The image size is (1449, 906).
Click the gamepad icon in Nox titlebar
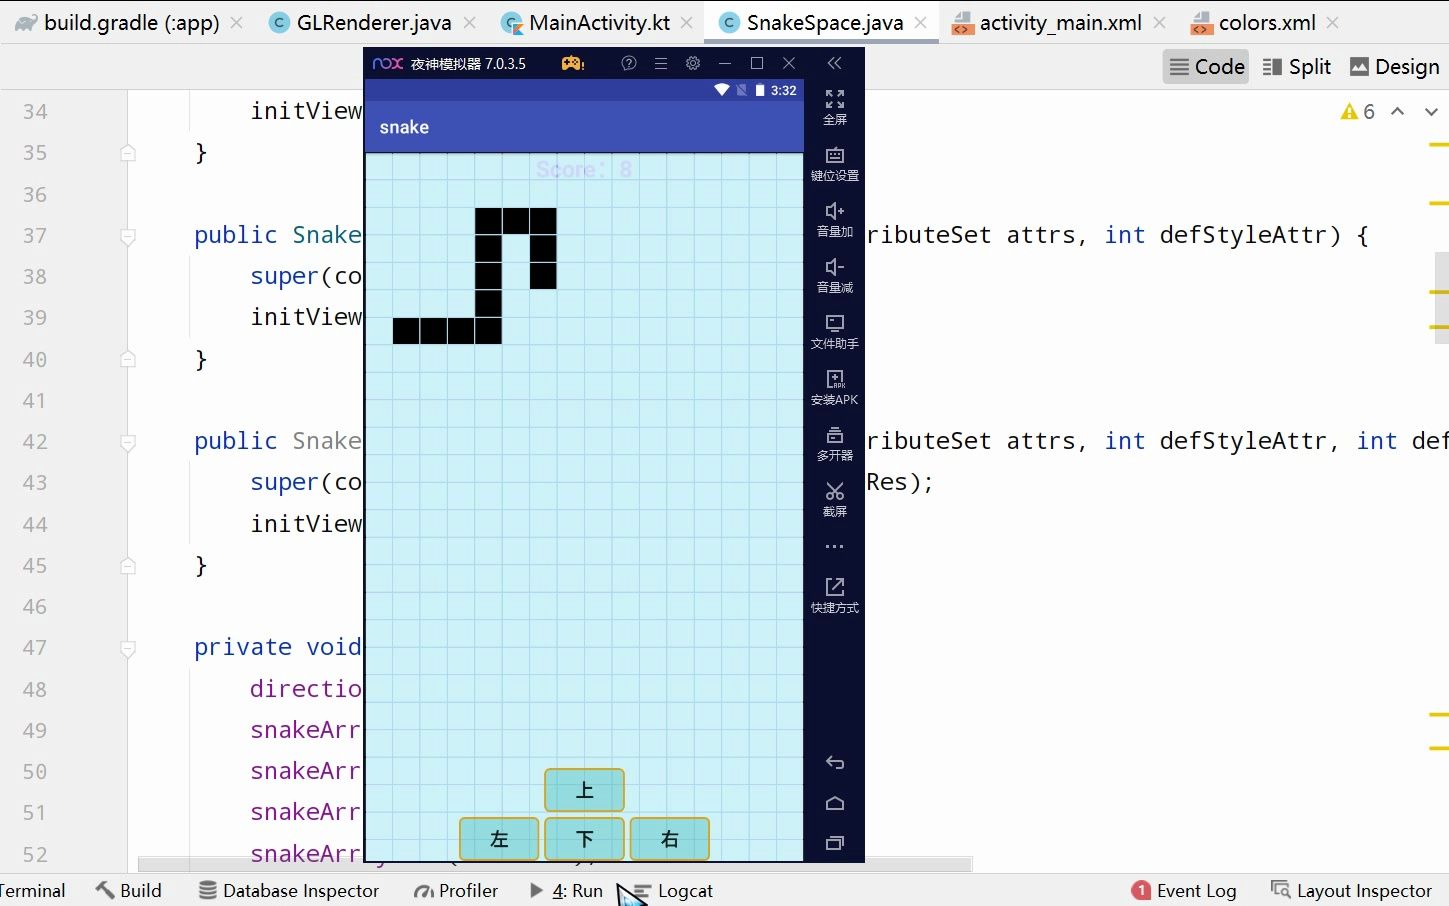pyautogui.click(x=572, y=62)
